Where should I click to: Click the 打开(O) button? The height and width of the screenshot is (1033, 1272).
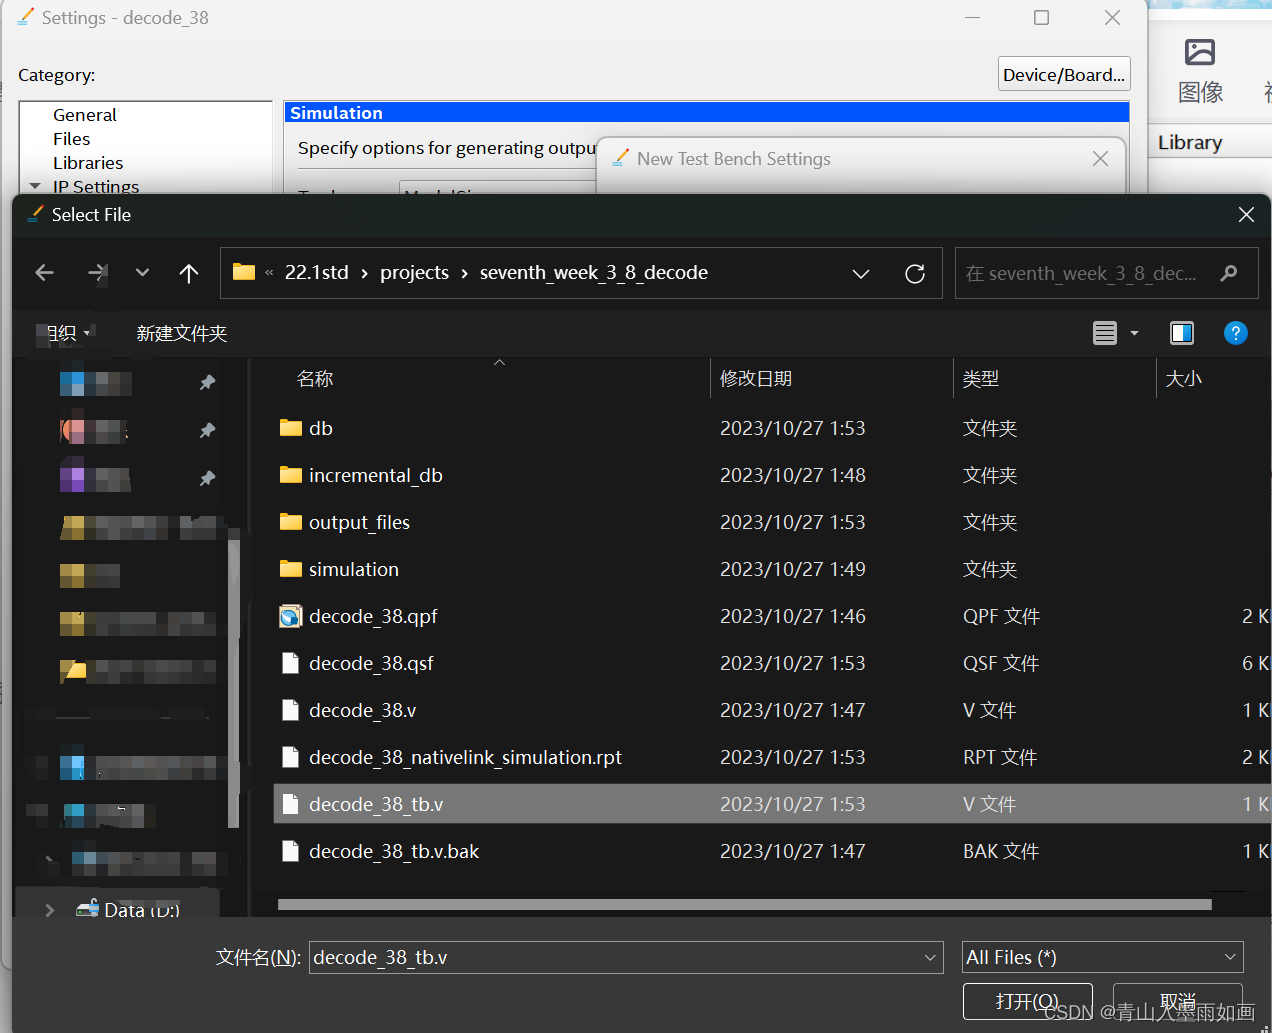tap(1028, 1001)
